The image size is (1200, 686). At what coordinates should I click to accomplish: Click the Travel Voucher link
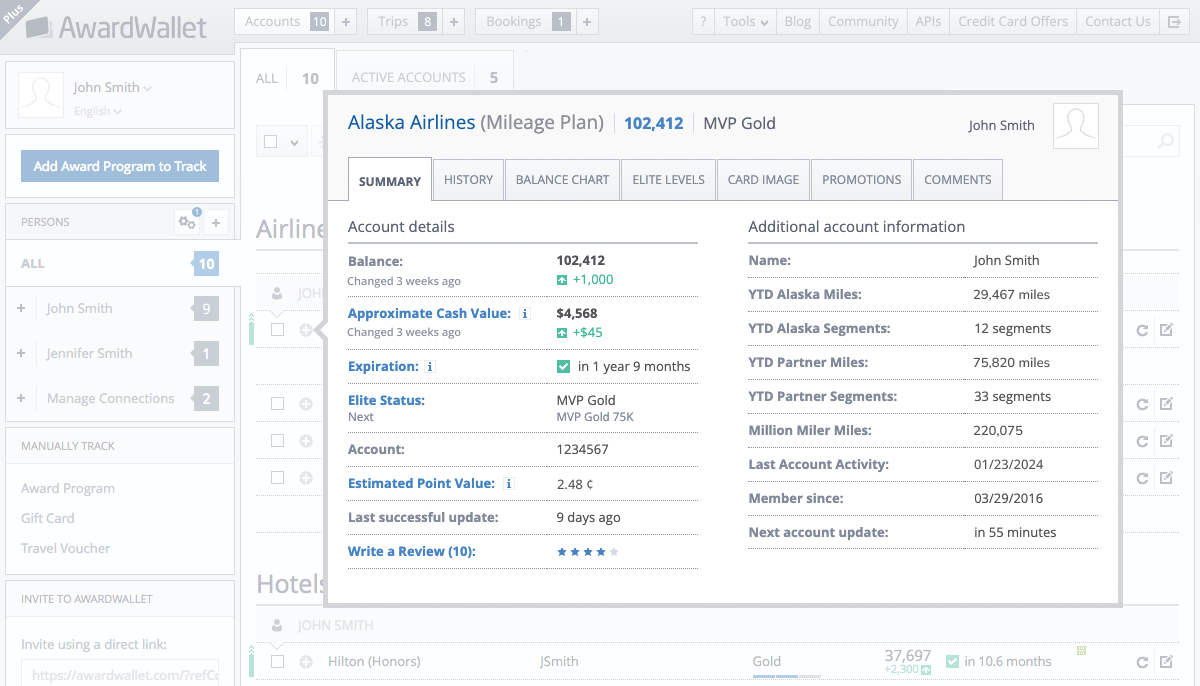(x=66, y=548)
